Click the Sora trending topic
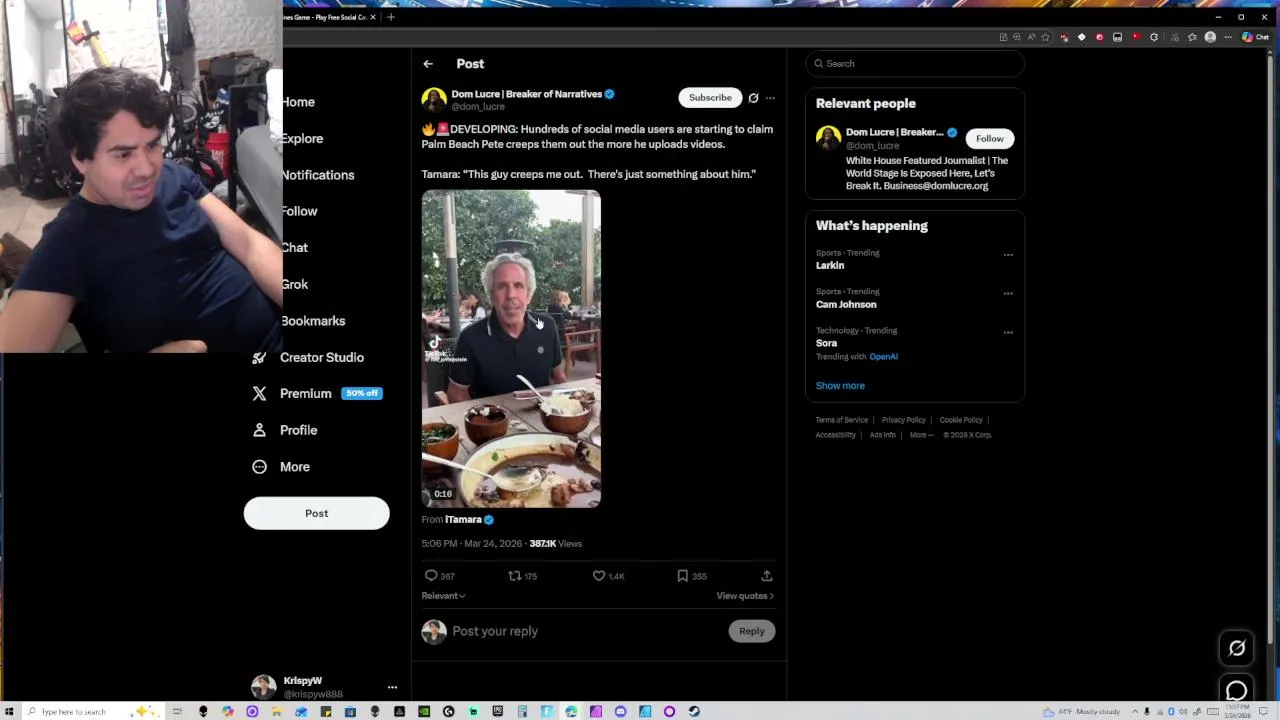Viewport: 1280px width, 720px height. pyautogui.click(x=826, y=344)
